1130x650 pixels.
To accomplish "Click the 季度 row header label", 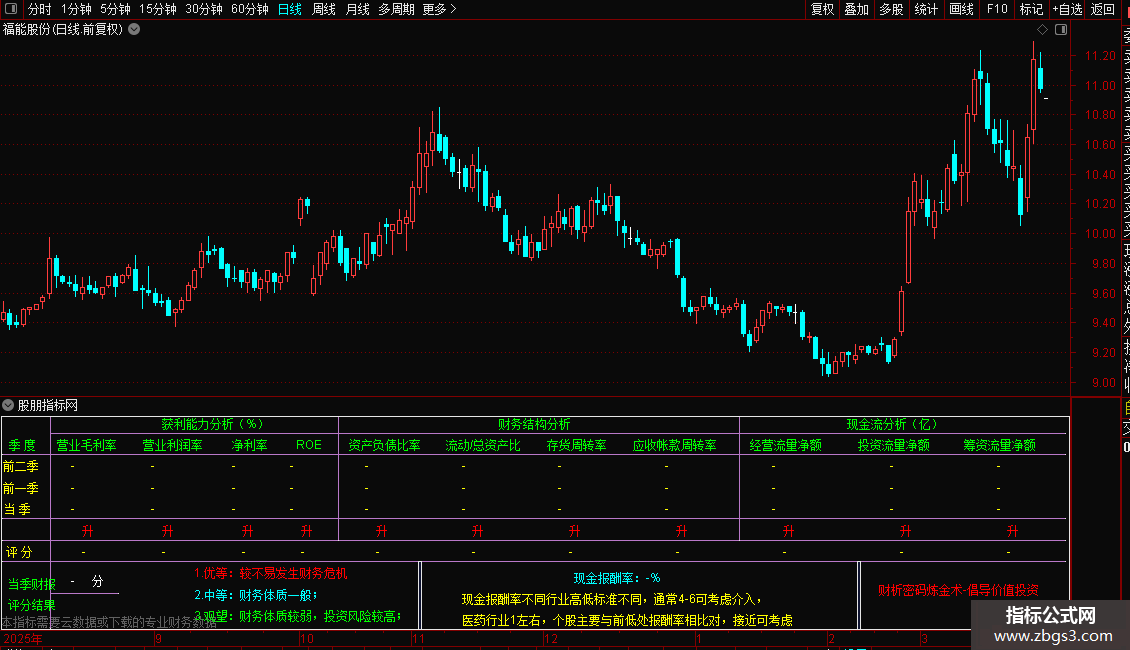I will coord(22,445).
